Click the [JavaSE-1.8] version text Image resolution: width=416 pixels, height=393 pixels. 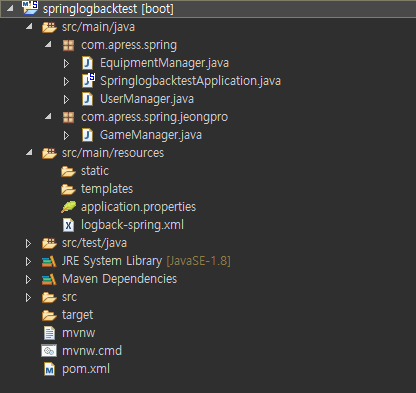[198, 261]
